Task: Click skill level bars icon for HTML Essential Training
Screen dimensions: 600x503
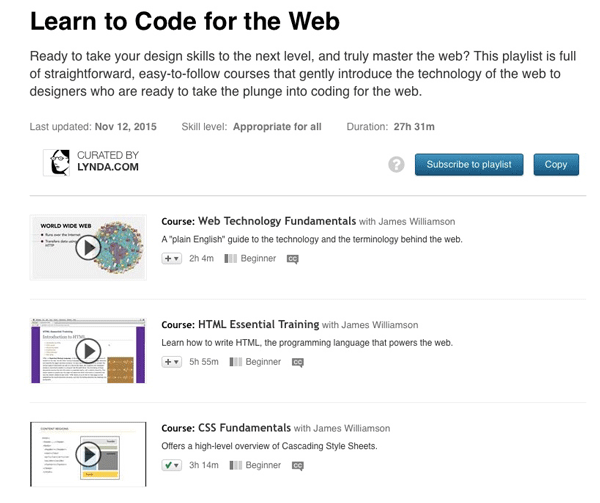Action: coord(235,362)
